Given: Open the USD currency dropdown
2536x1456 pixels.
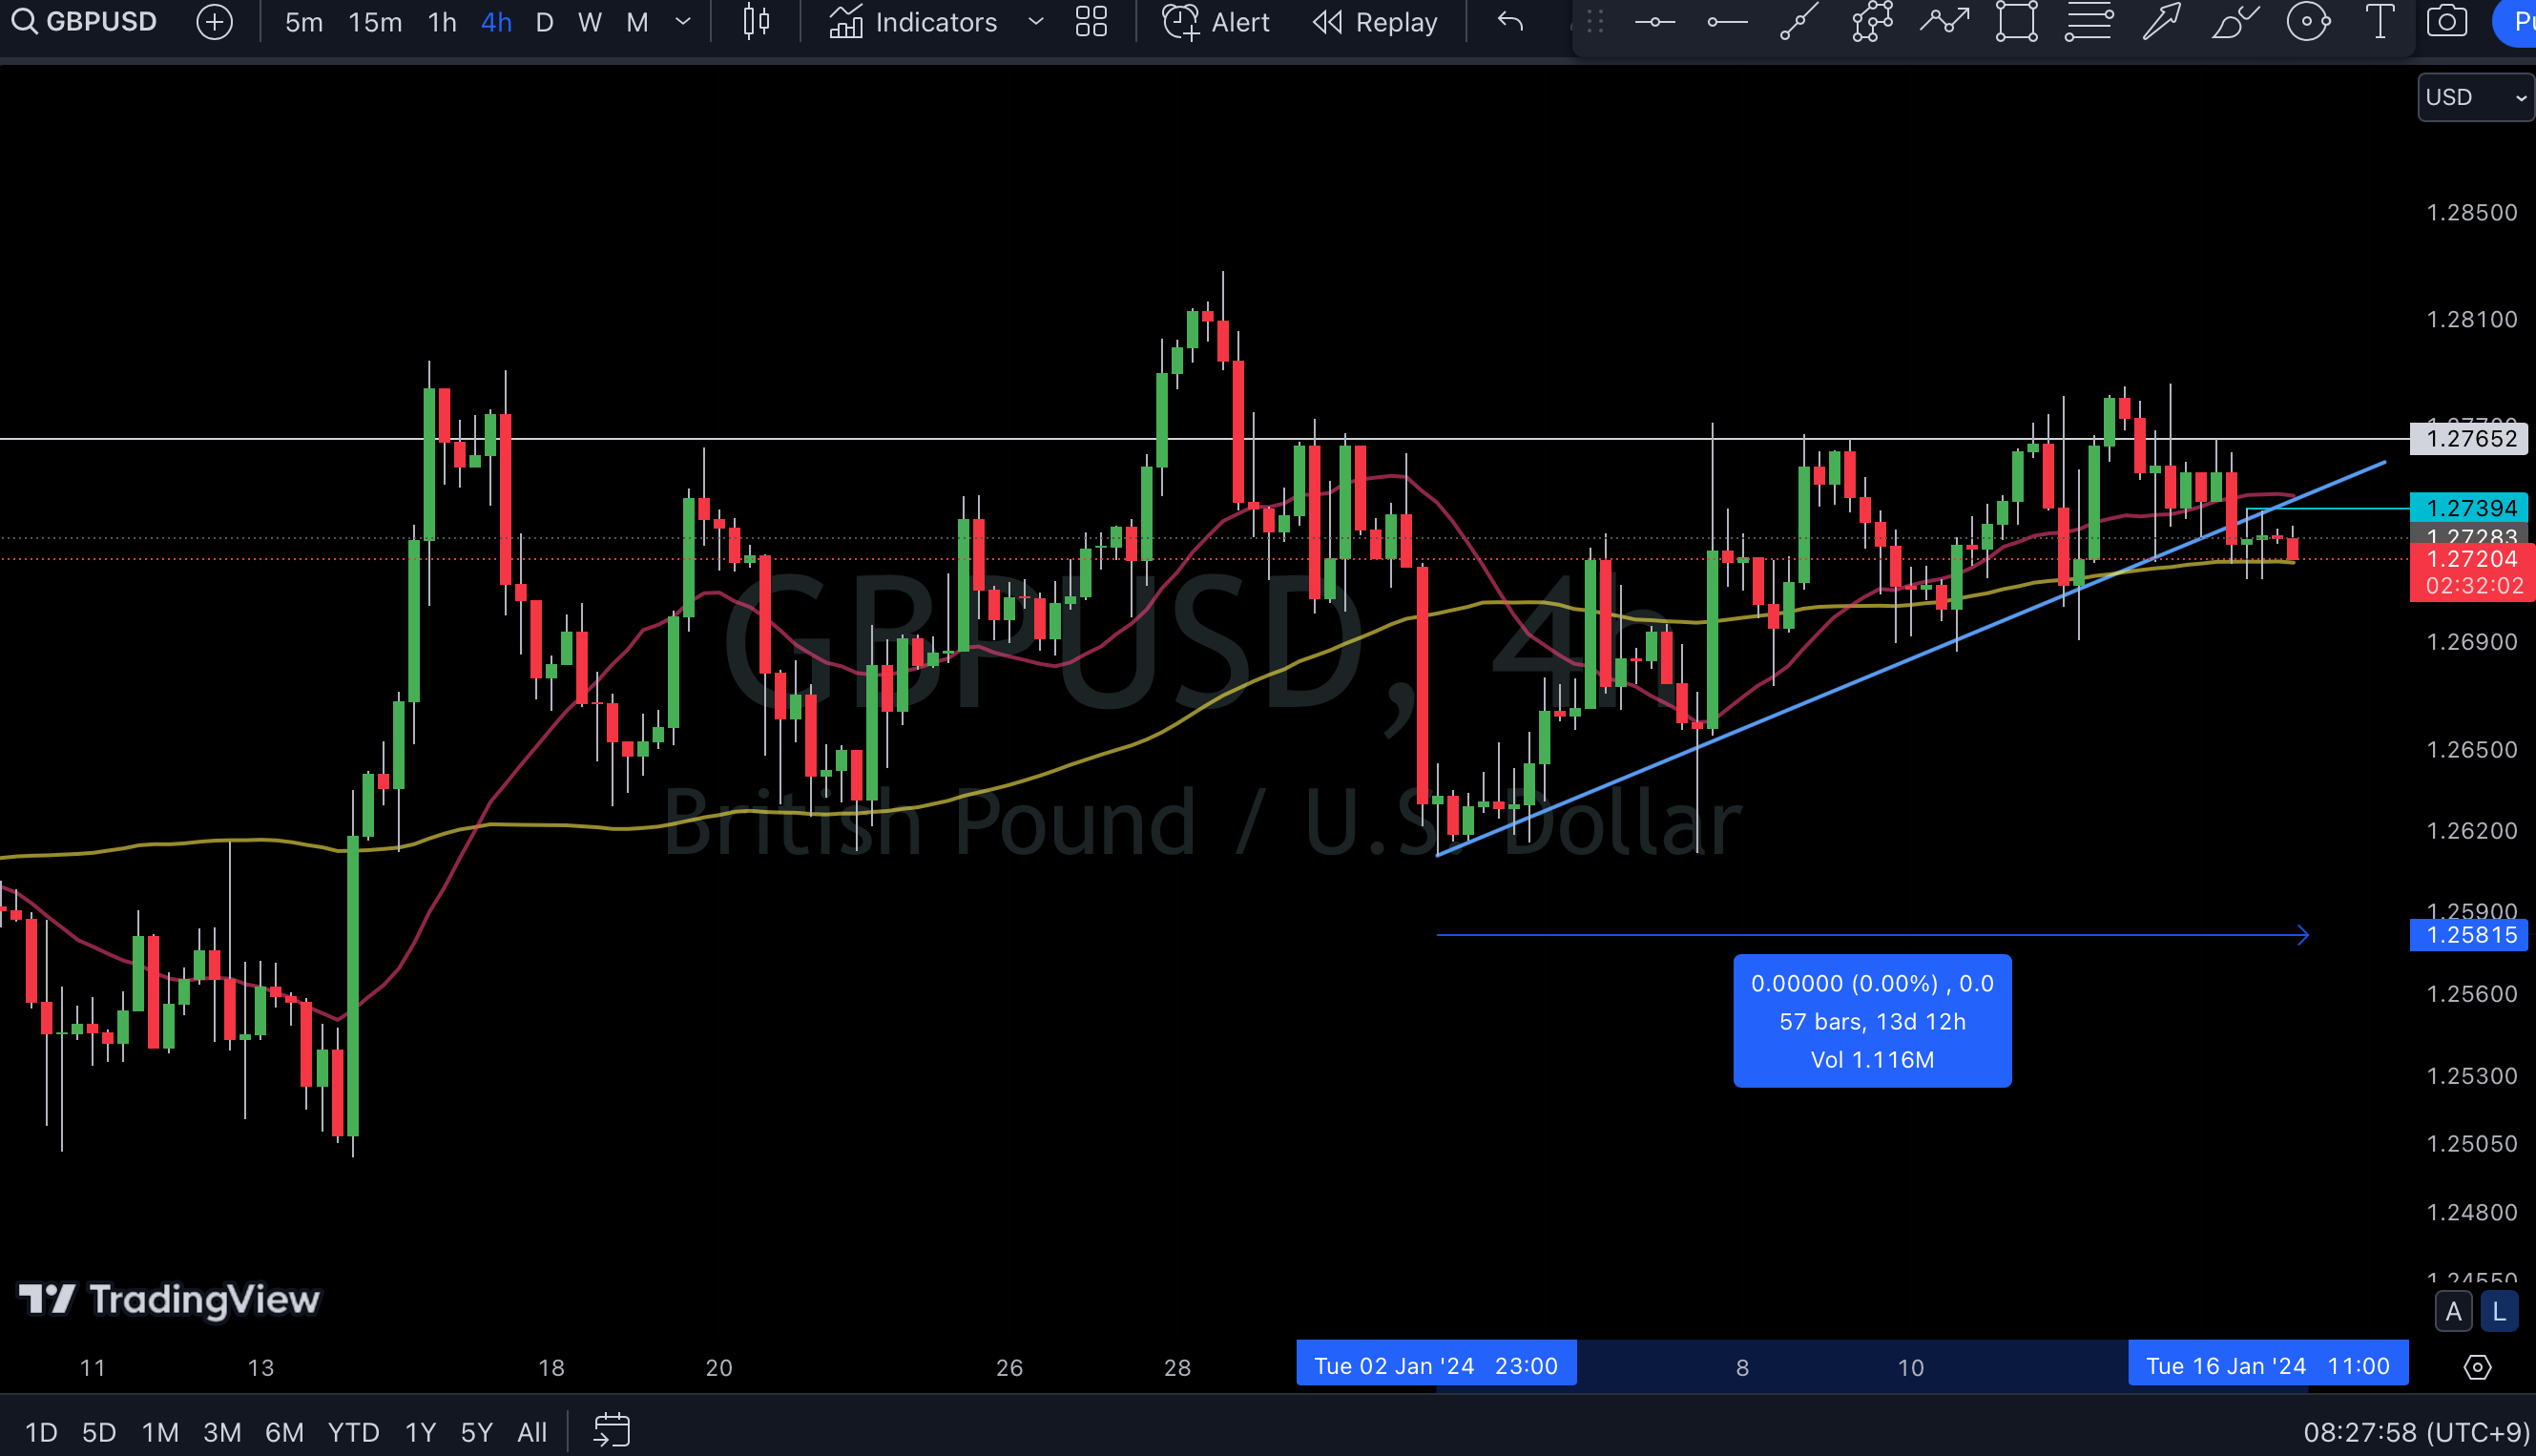Looking at the screenshot, I should coord(2475,97).
